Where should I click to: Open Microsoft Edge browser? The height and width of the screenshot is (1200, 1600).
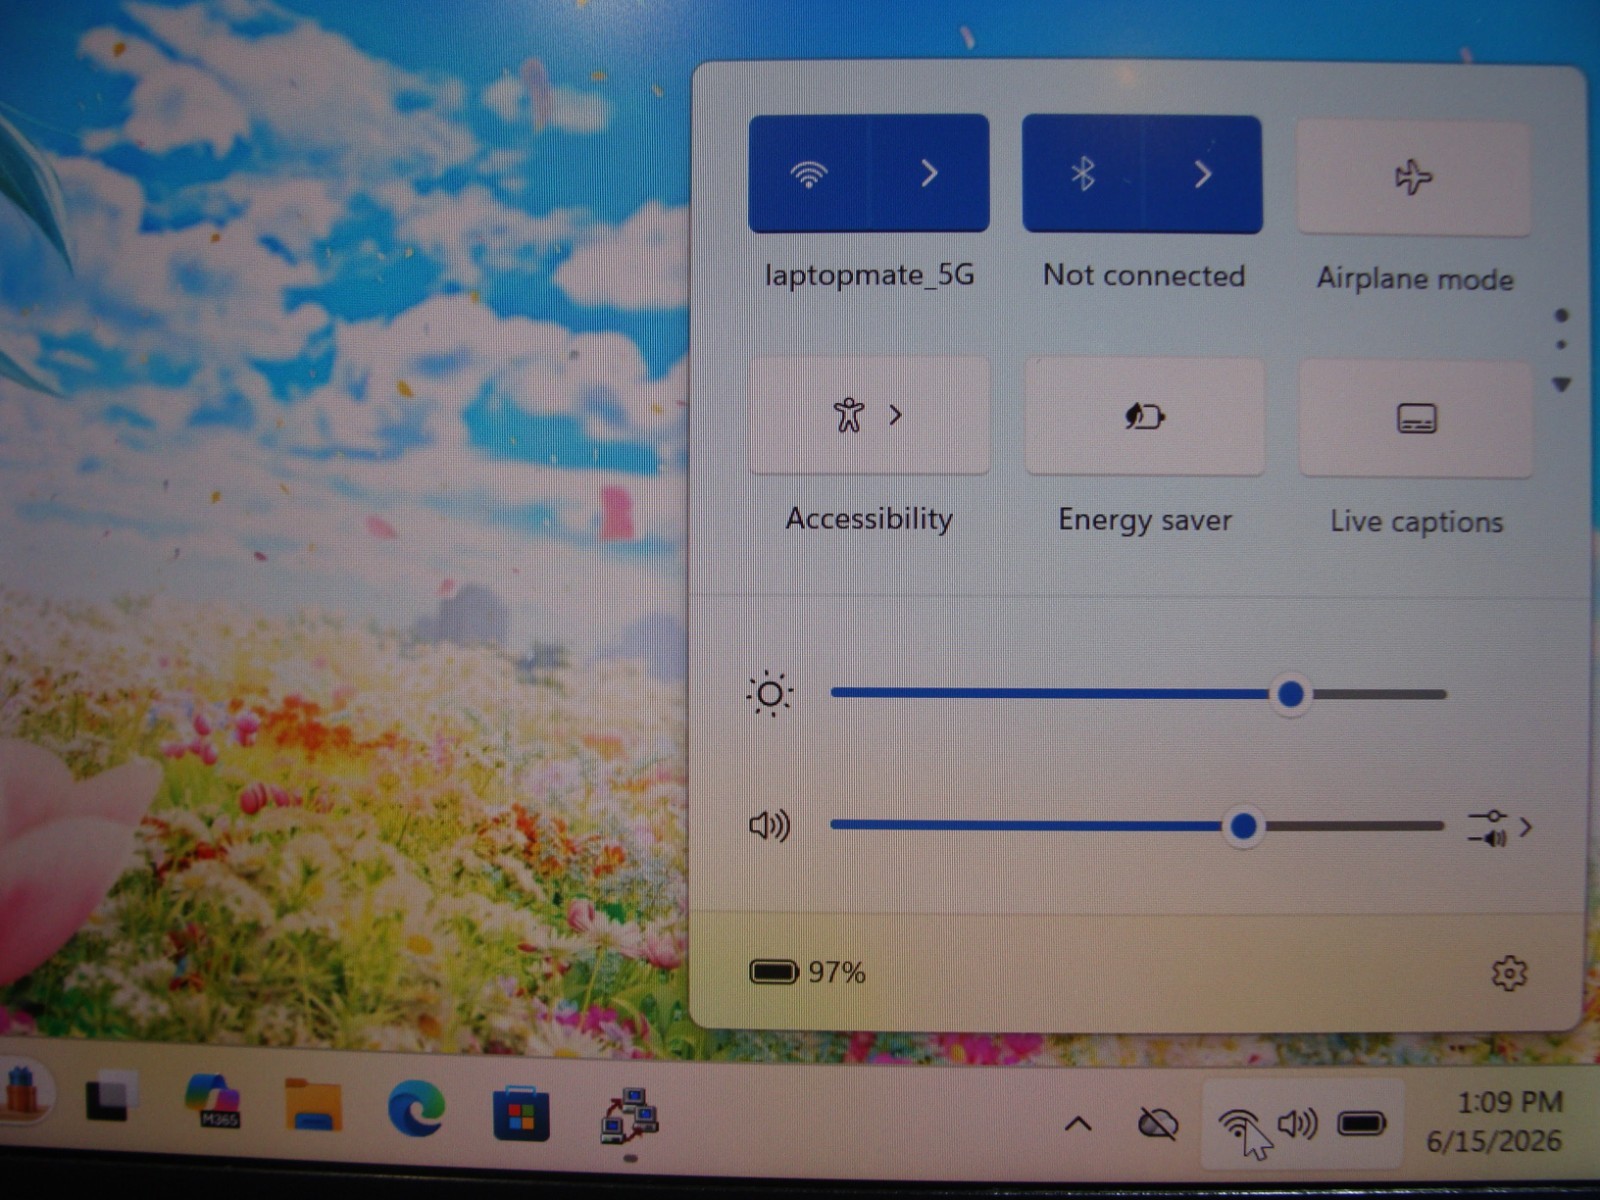[416, 1109]
